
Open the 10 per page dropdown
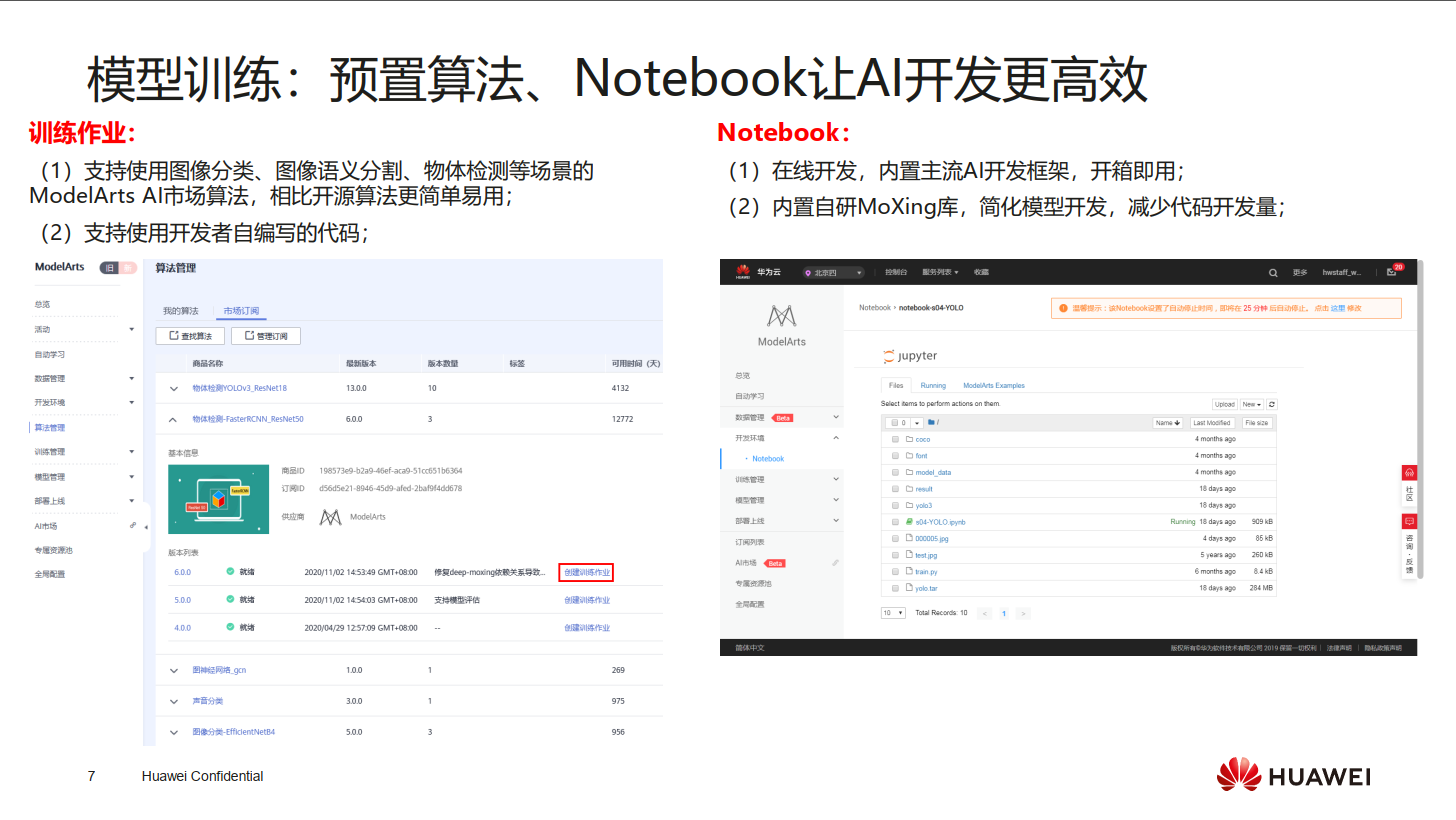tap(893, 613)
